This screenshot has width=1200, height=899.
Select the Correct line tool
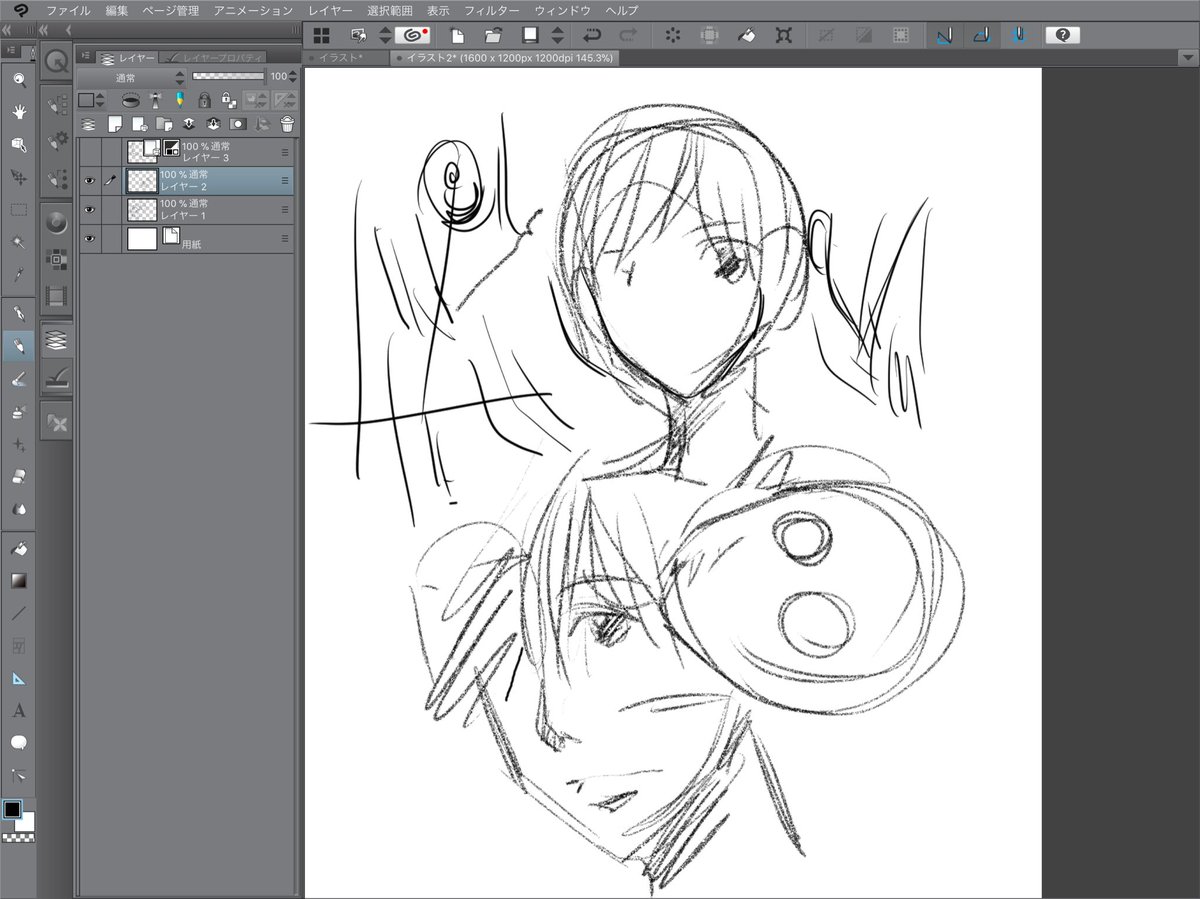[18, 776]
